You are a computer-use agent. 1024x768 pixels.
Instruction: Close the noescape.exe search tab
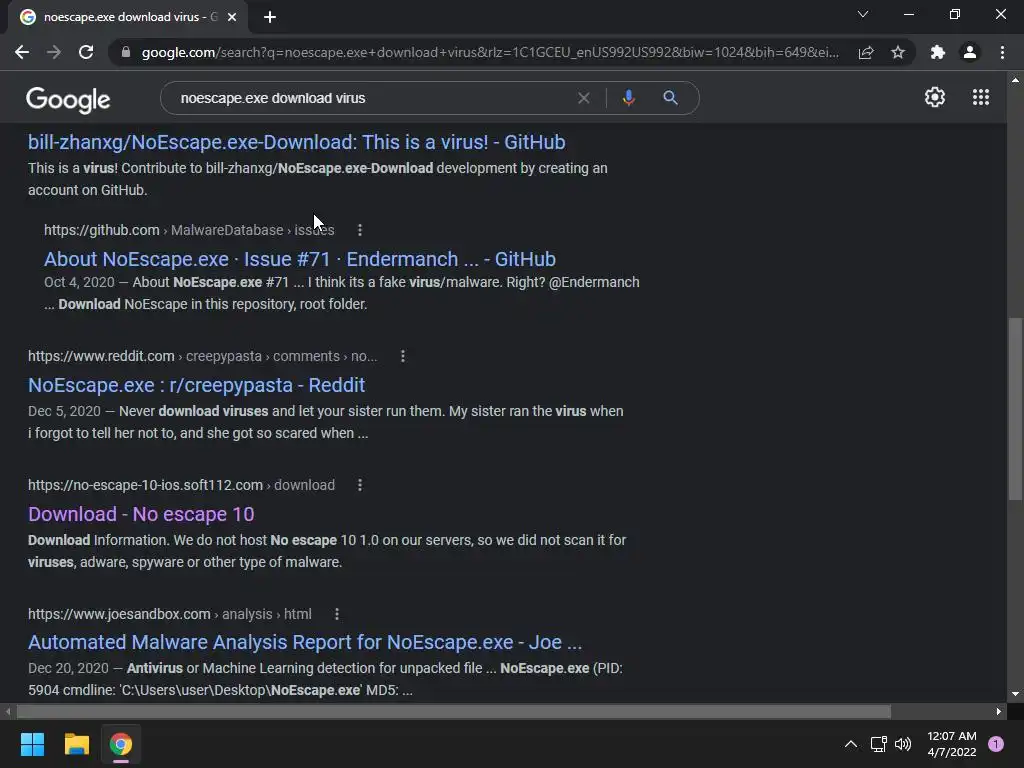[232, 17]
